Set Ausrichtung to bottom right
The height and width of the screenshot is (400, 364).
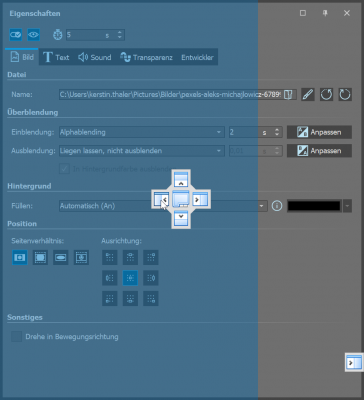[151, 299]
